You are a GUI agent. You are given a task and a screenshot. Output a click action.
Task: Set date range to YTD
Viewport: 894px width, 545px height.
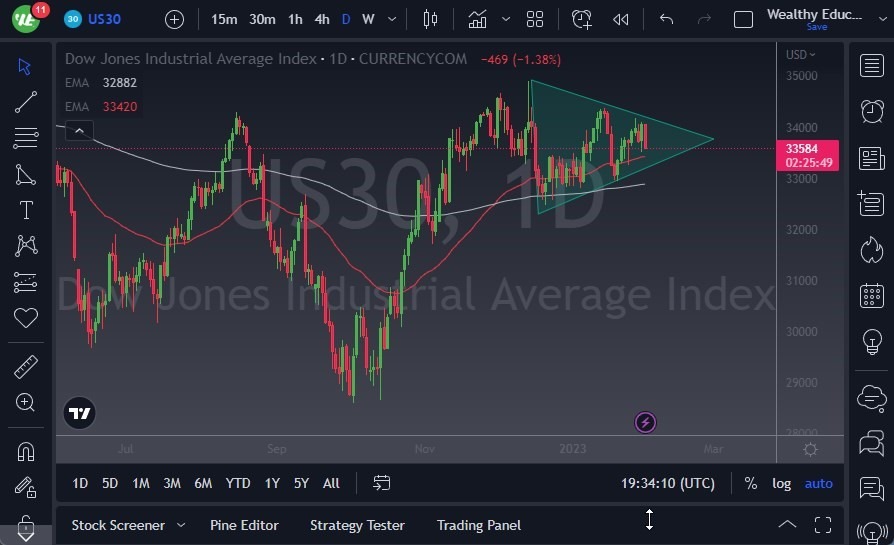[238, 483]
